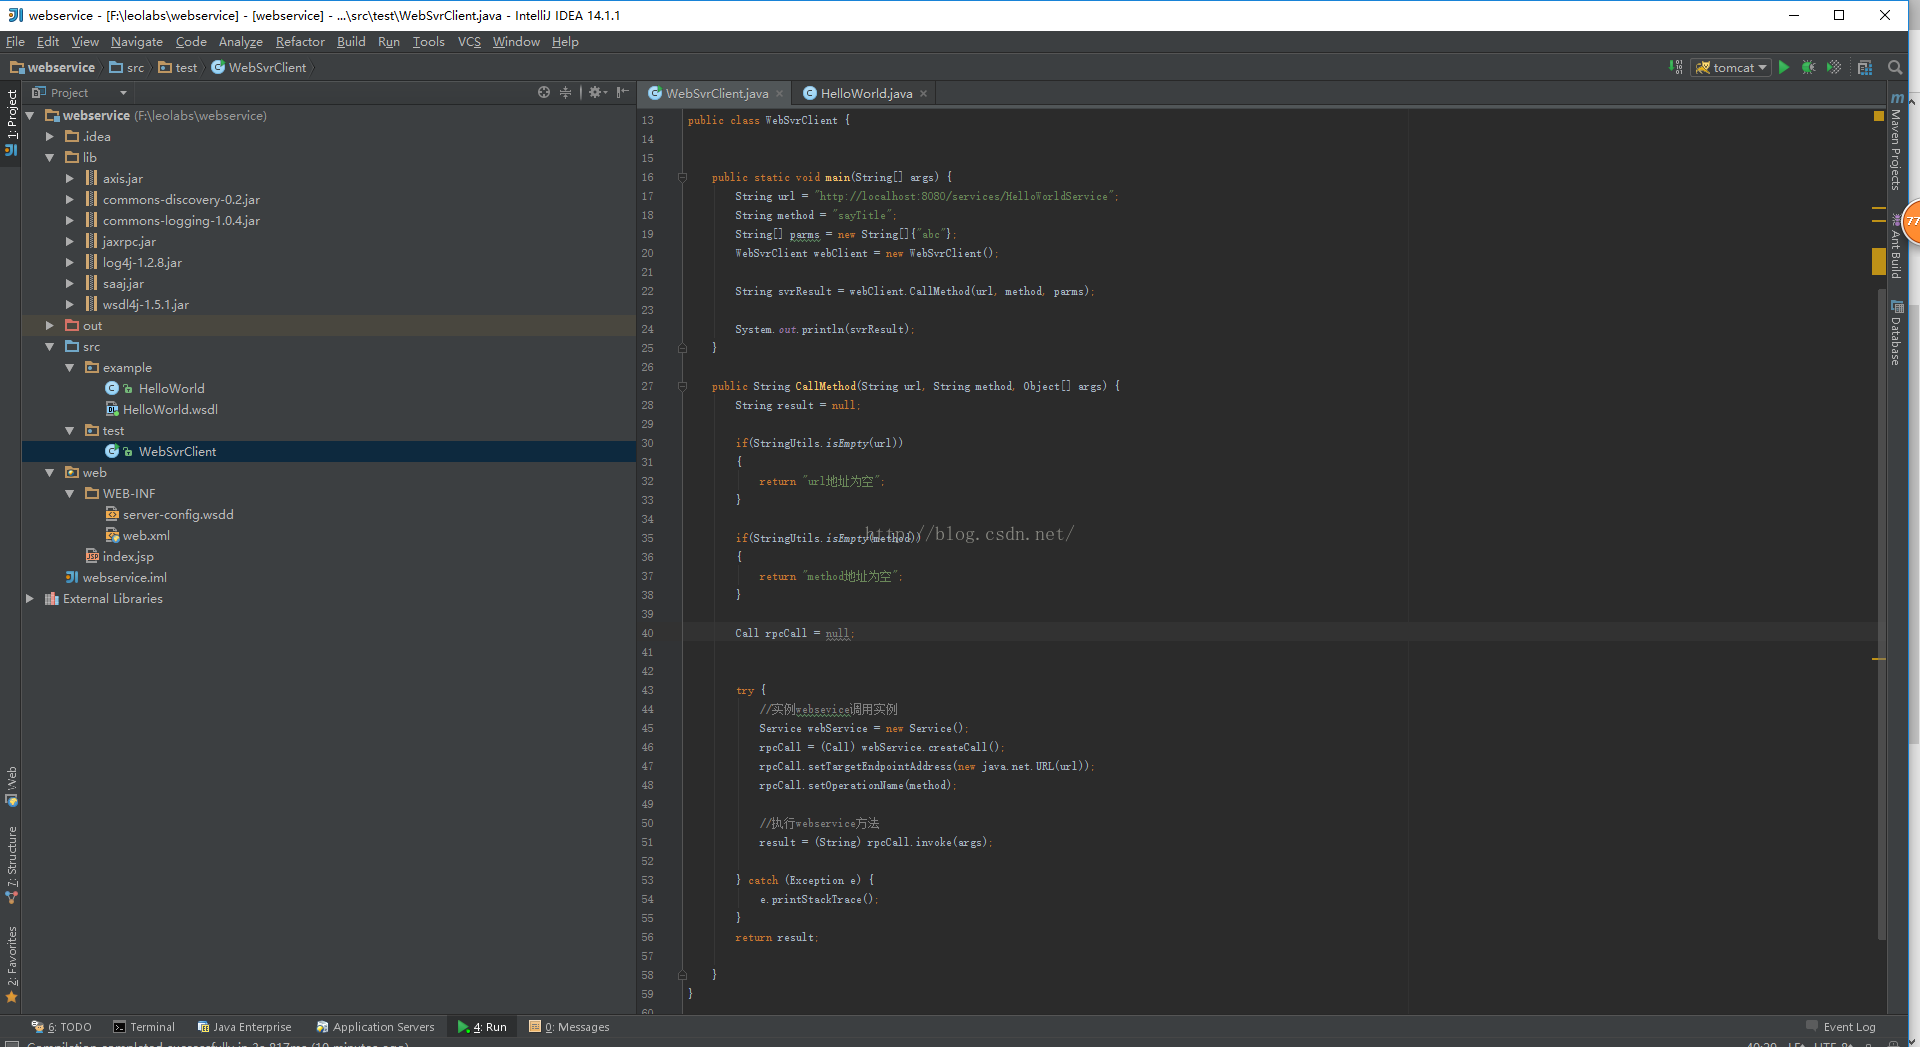Screen dimensions: 1920x1047
Task: Open the Structure tool window
Action: tap(12, 865)
